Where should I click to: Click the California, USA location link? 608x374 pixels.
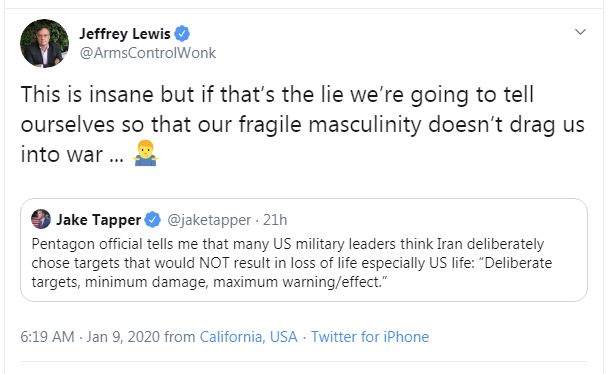(x=249, y=336)
